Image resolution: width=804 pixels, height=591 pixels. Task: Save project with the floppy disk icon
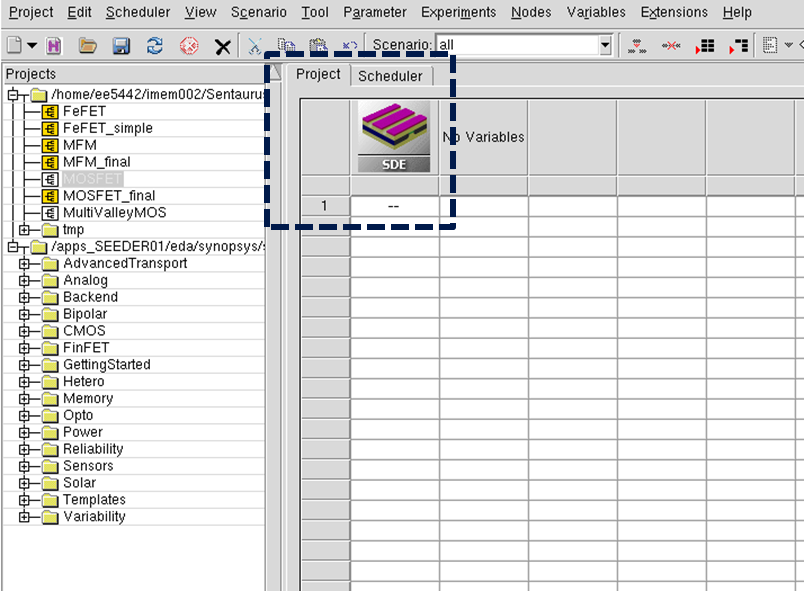pyautogui.click(x=121, y=46)
